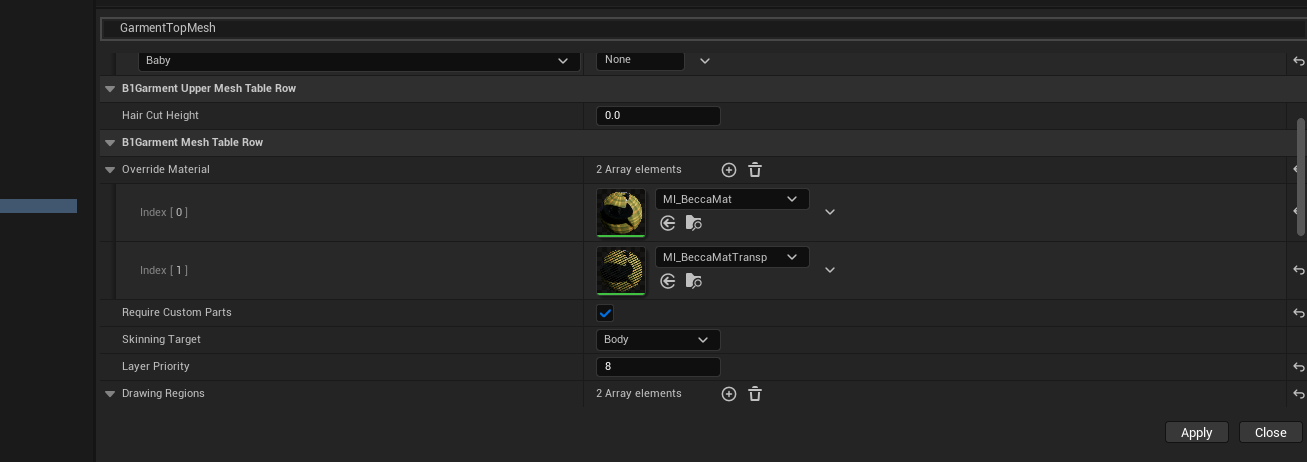Click the MI_BeccaMatTransp material thumbnail
Screen dimensions: 1307x462
[621, 270]
